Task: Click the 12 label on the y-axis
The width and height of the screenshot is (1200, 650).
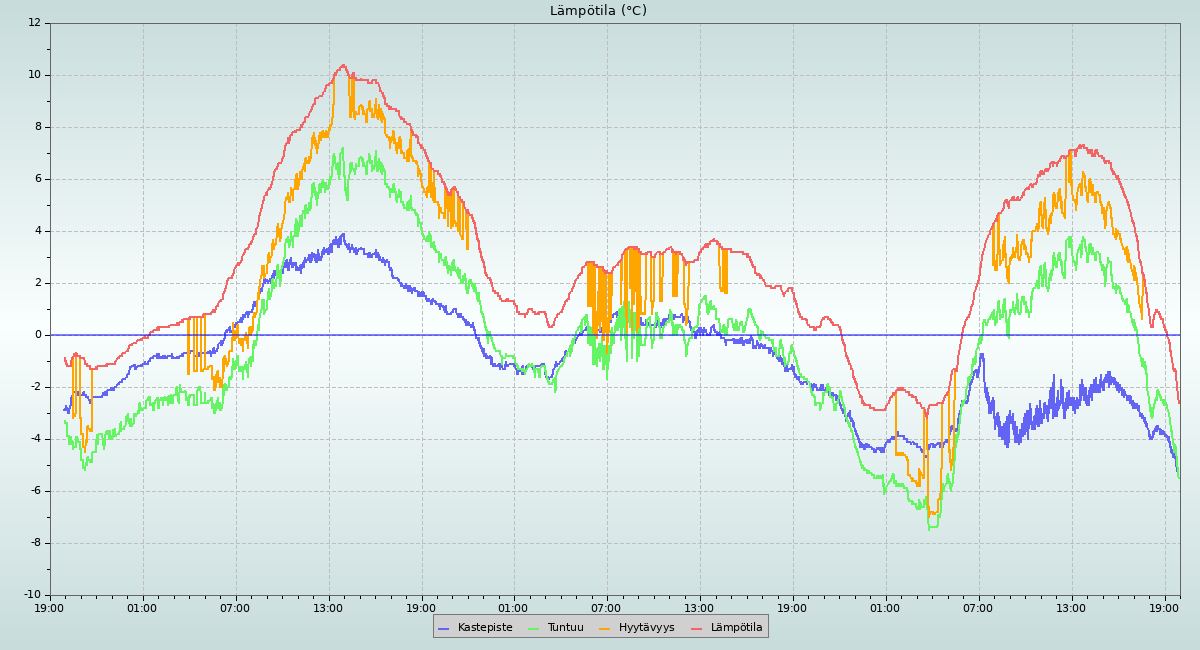Action: point(34,23)
